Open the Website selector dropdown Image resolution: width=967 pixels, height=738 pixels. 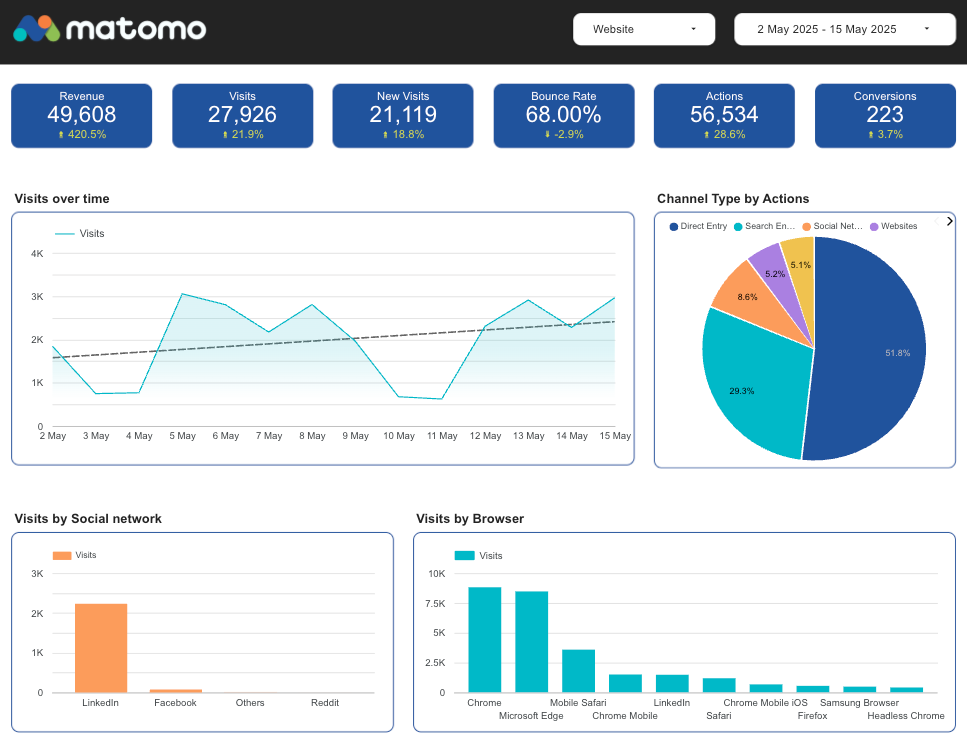(x=643, y=29)
